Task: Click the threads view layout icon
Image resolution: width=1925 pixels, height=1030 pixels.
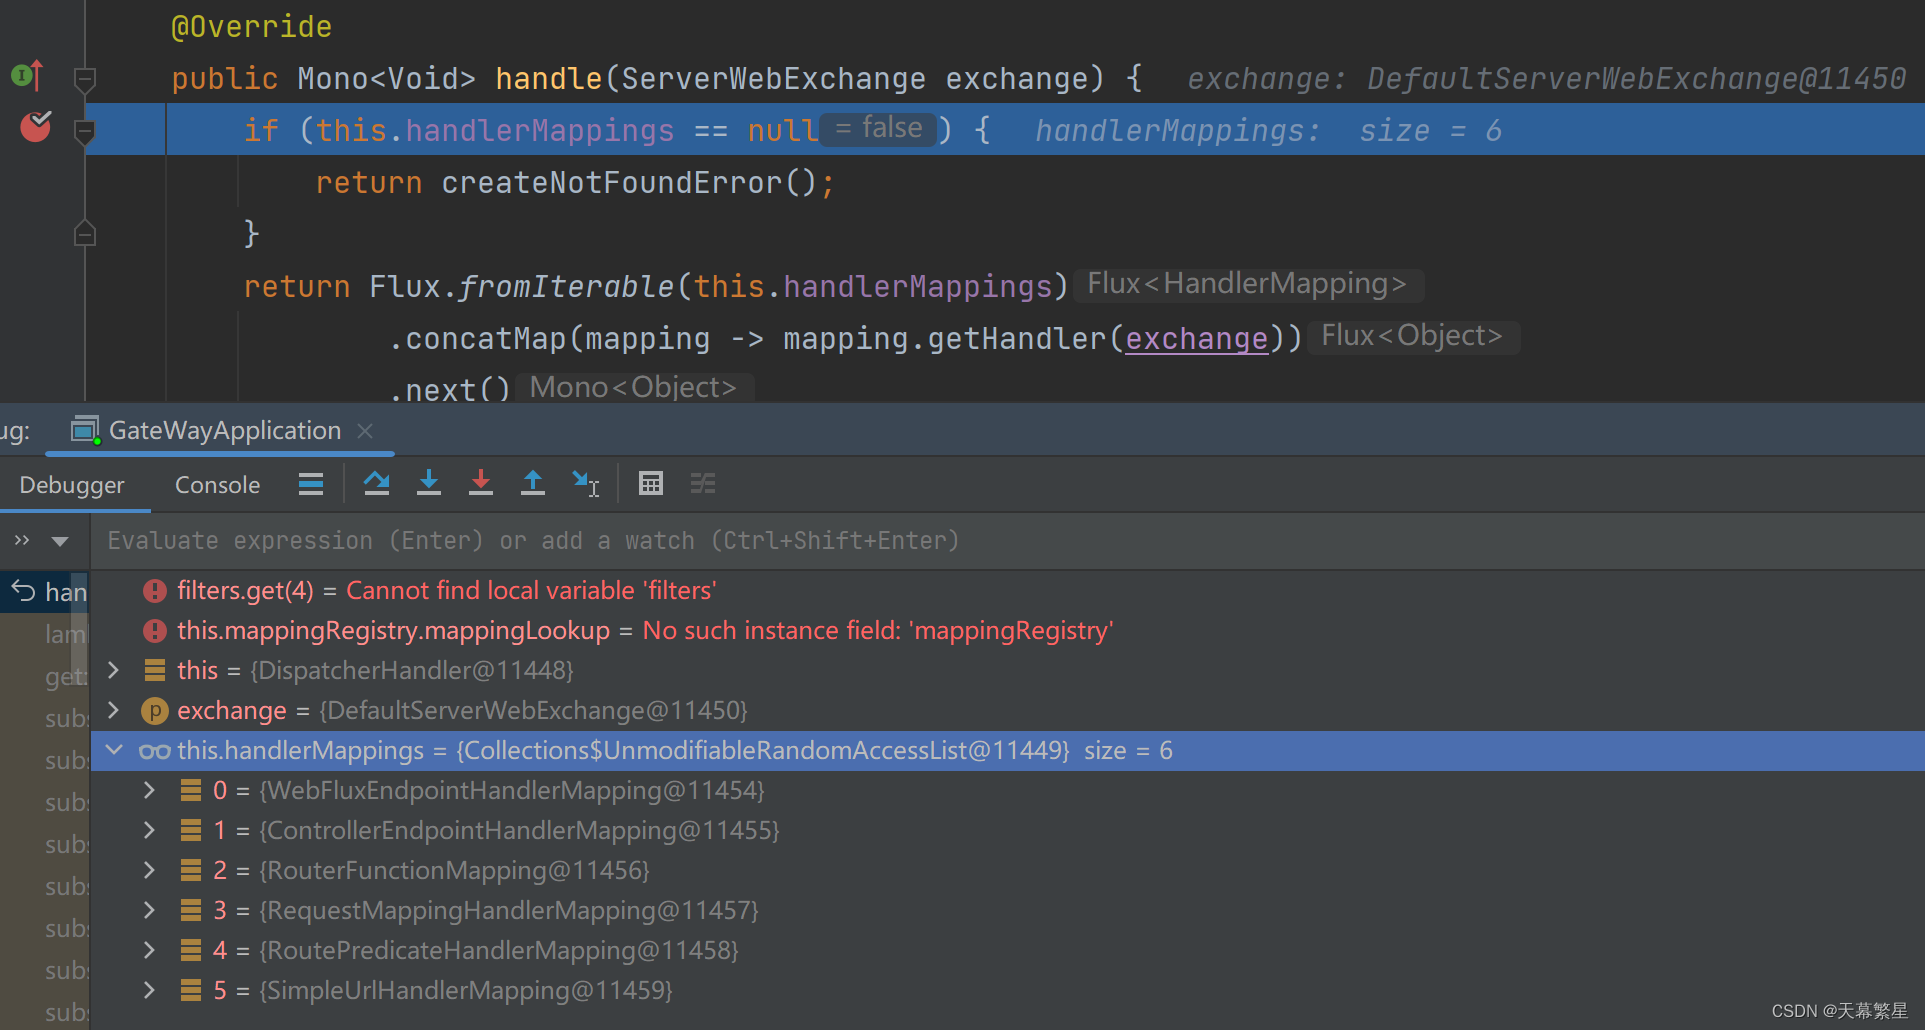Action: pos(703,483)
